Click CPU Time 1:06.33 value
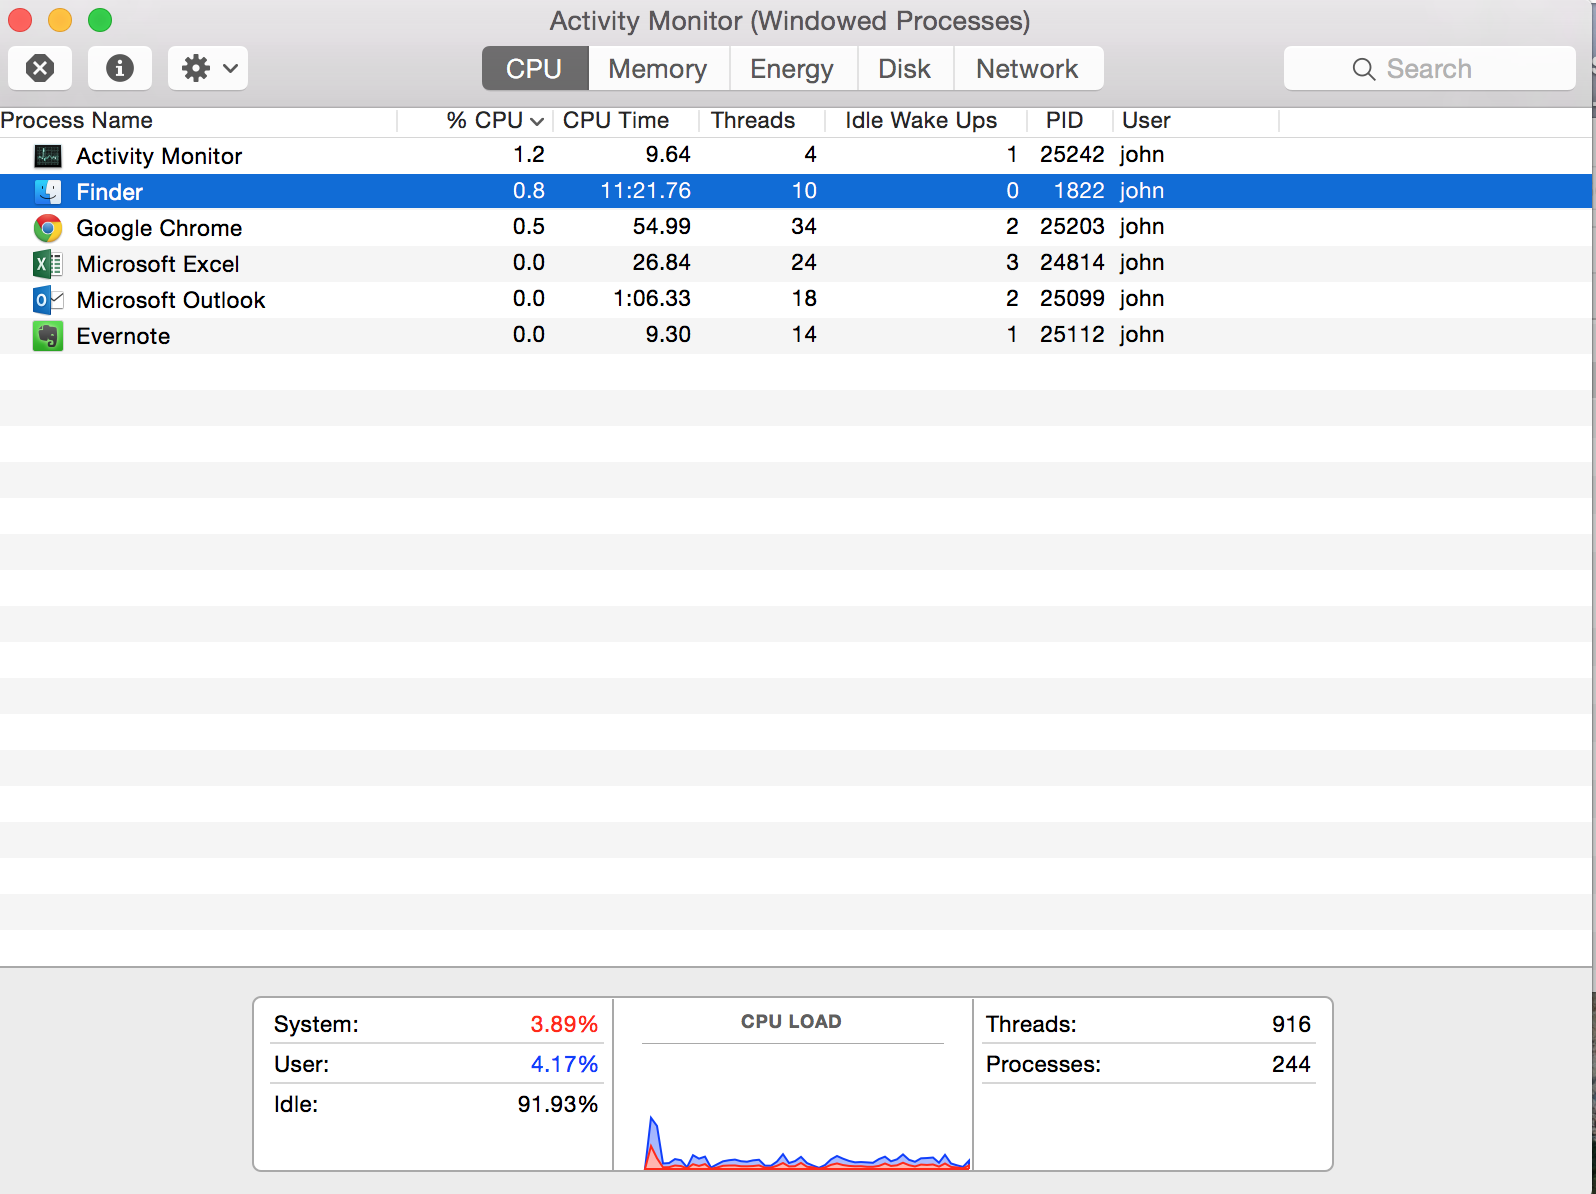The width and height of the screenshot is (1596, 1194). click(x=652, y=298)
